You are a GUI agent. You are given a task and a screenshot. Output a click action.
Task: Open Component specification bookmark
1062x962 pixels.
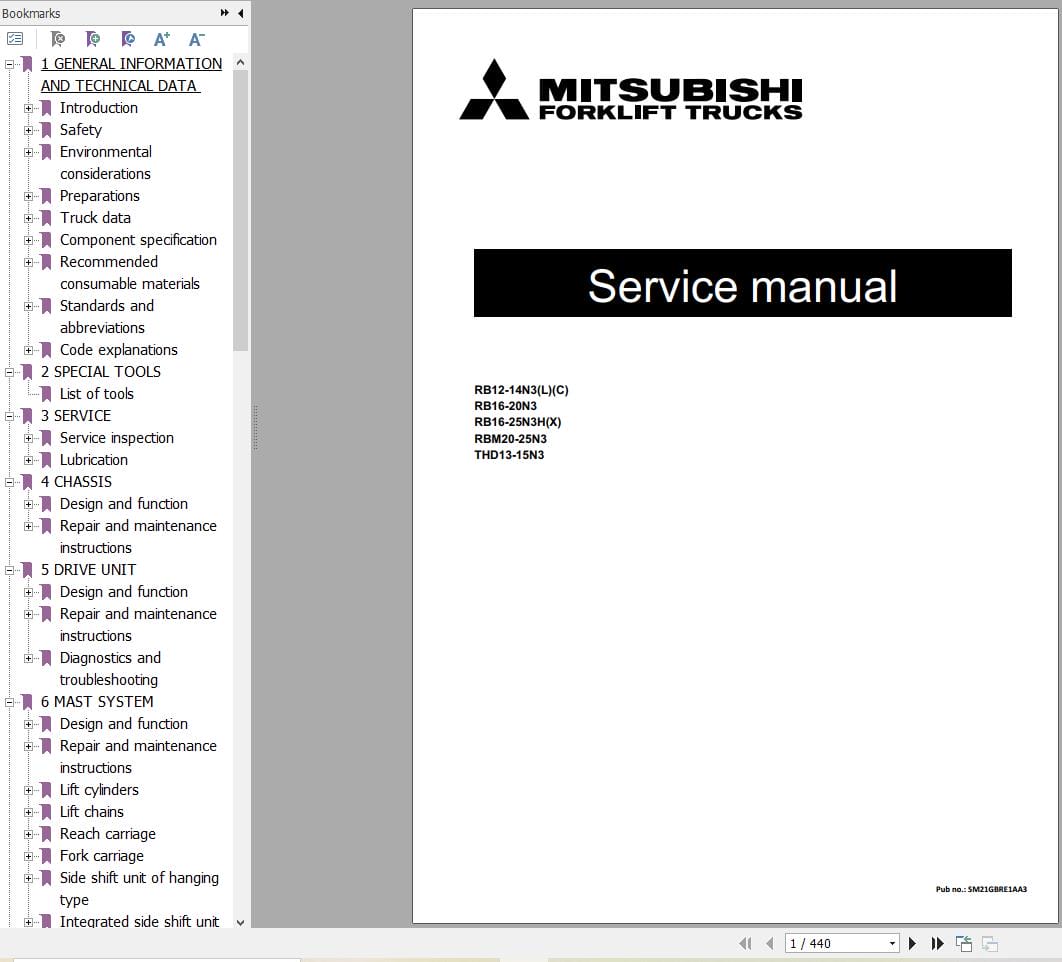[x=138, y=240]
